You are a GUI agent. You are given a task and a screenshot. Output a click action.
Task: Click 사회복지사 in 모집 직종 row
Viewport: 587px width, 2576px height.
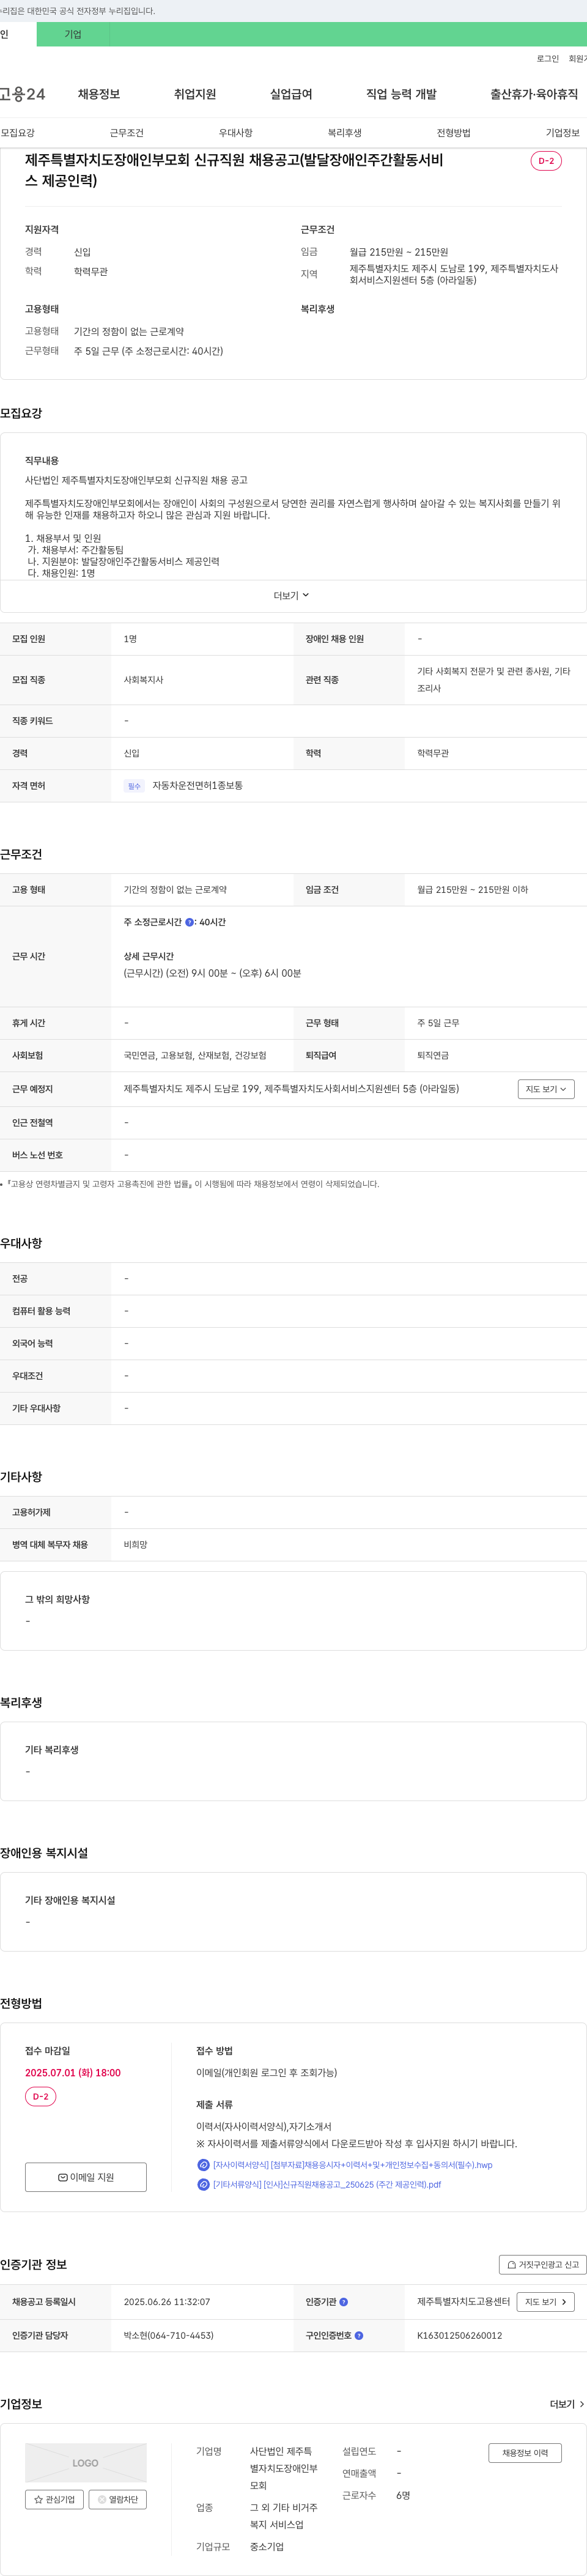click(x=144, y=680)
